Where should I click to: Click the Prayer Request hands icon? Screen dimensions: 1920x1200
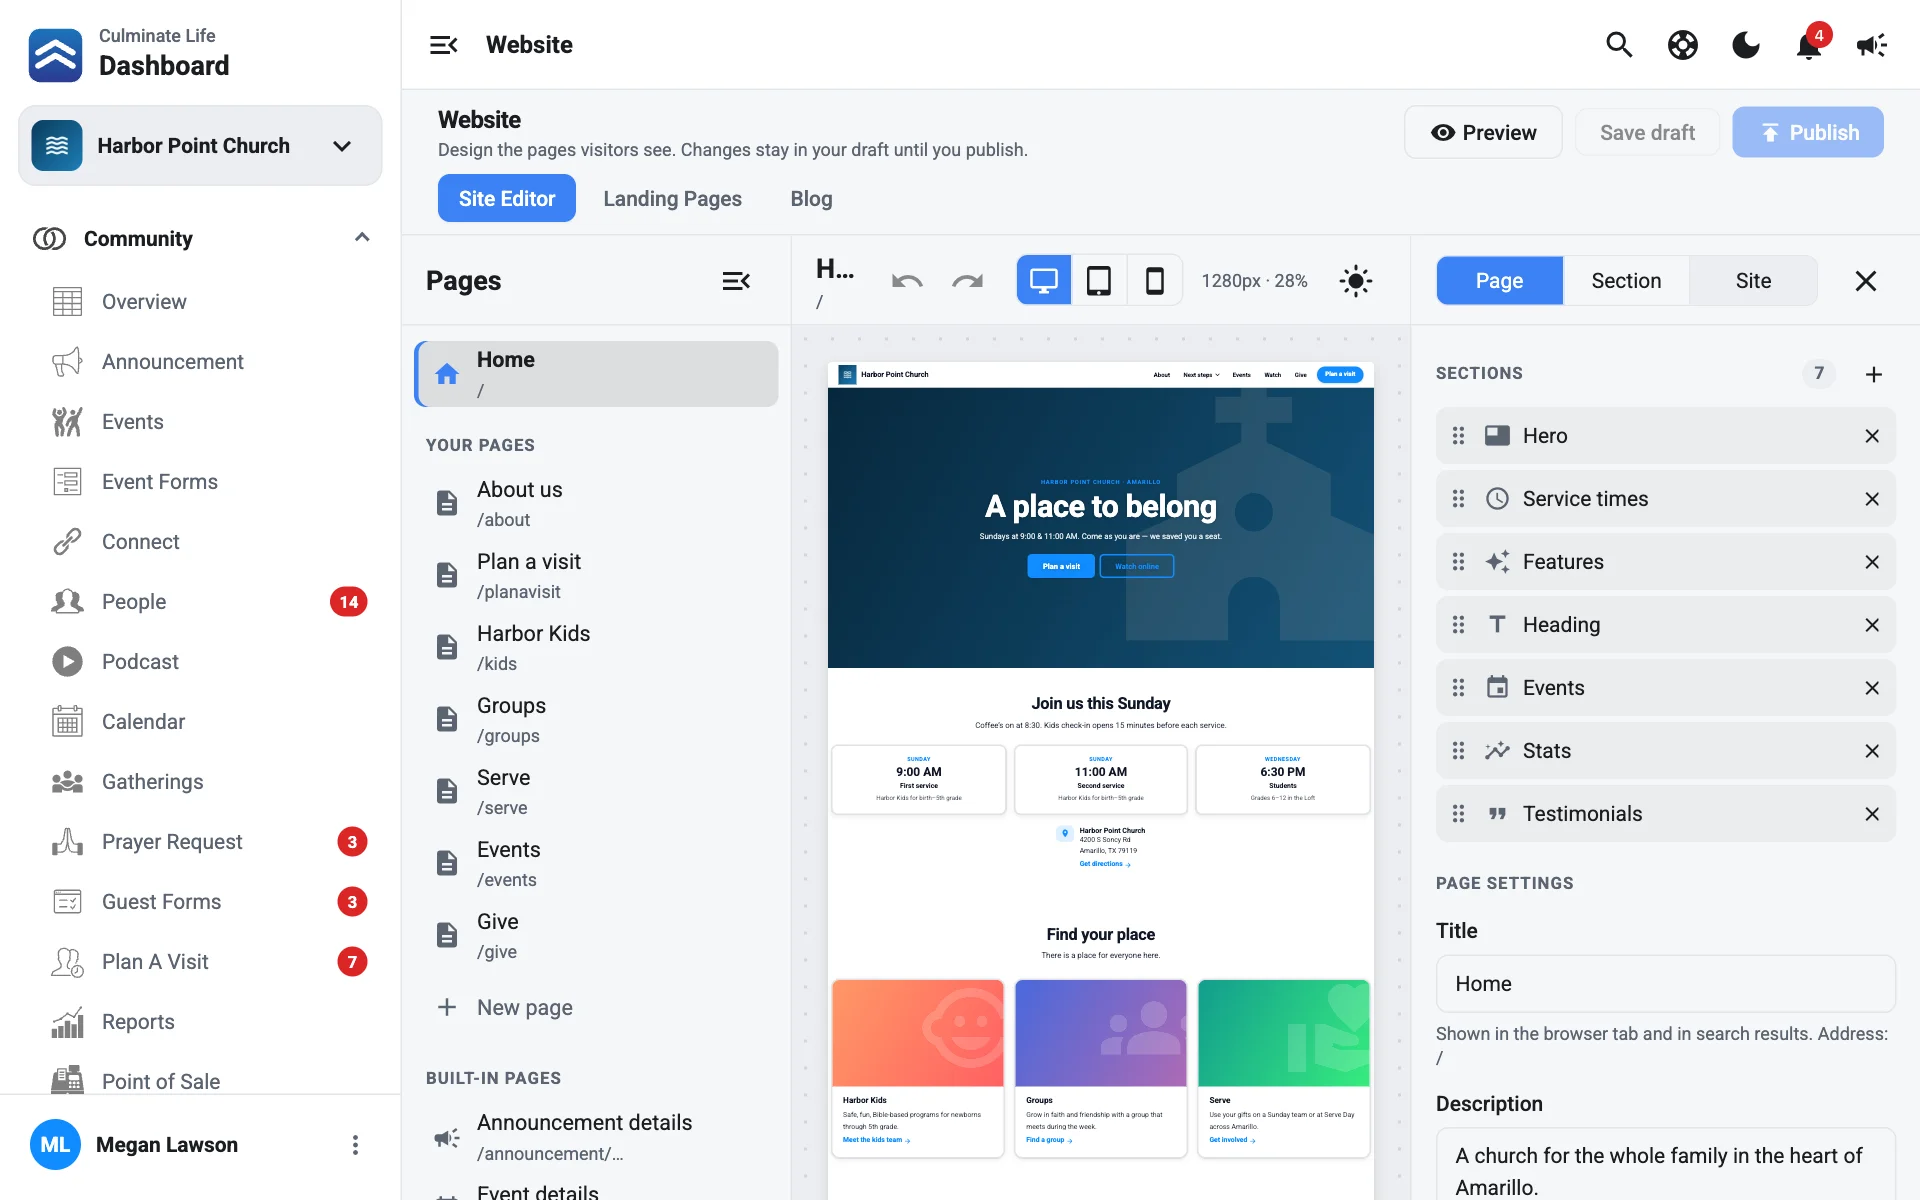(67, 842)
